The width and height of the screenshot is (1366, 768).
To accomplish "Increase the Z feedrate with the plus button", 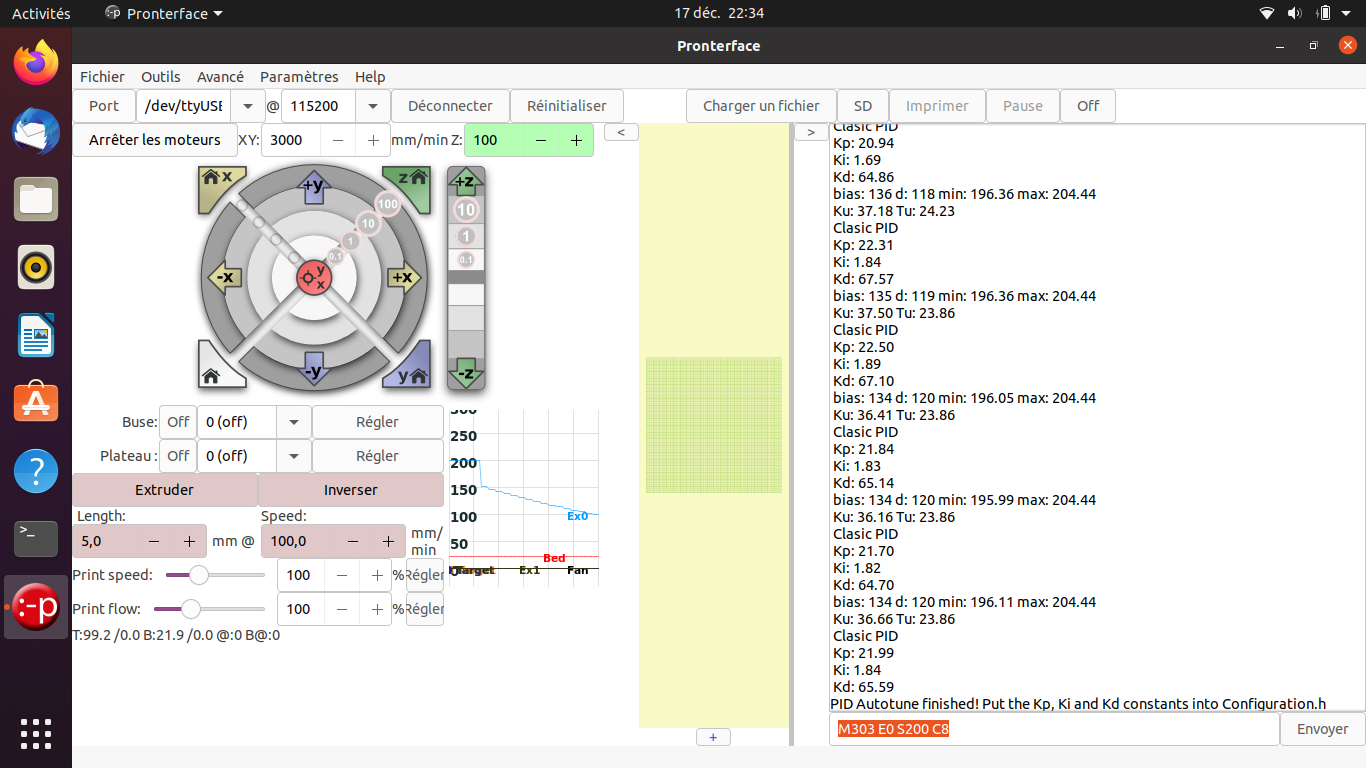I will point(576,140).
